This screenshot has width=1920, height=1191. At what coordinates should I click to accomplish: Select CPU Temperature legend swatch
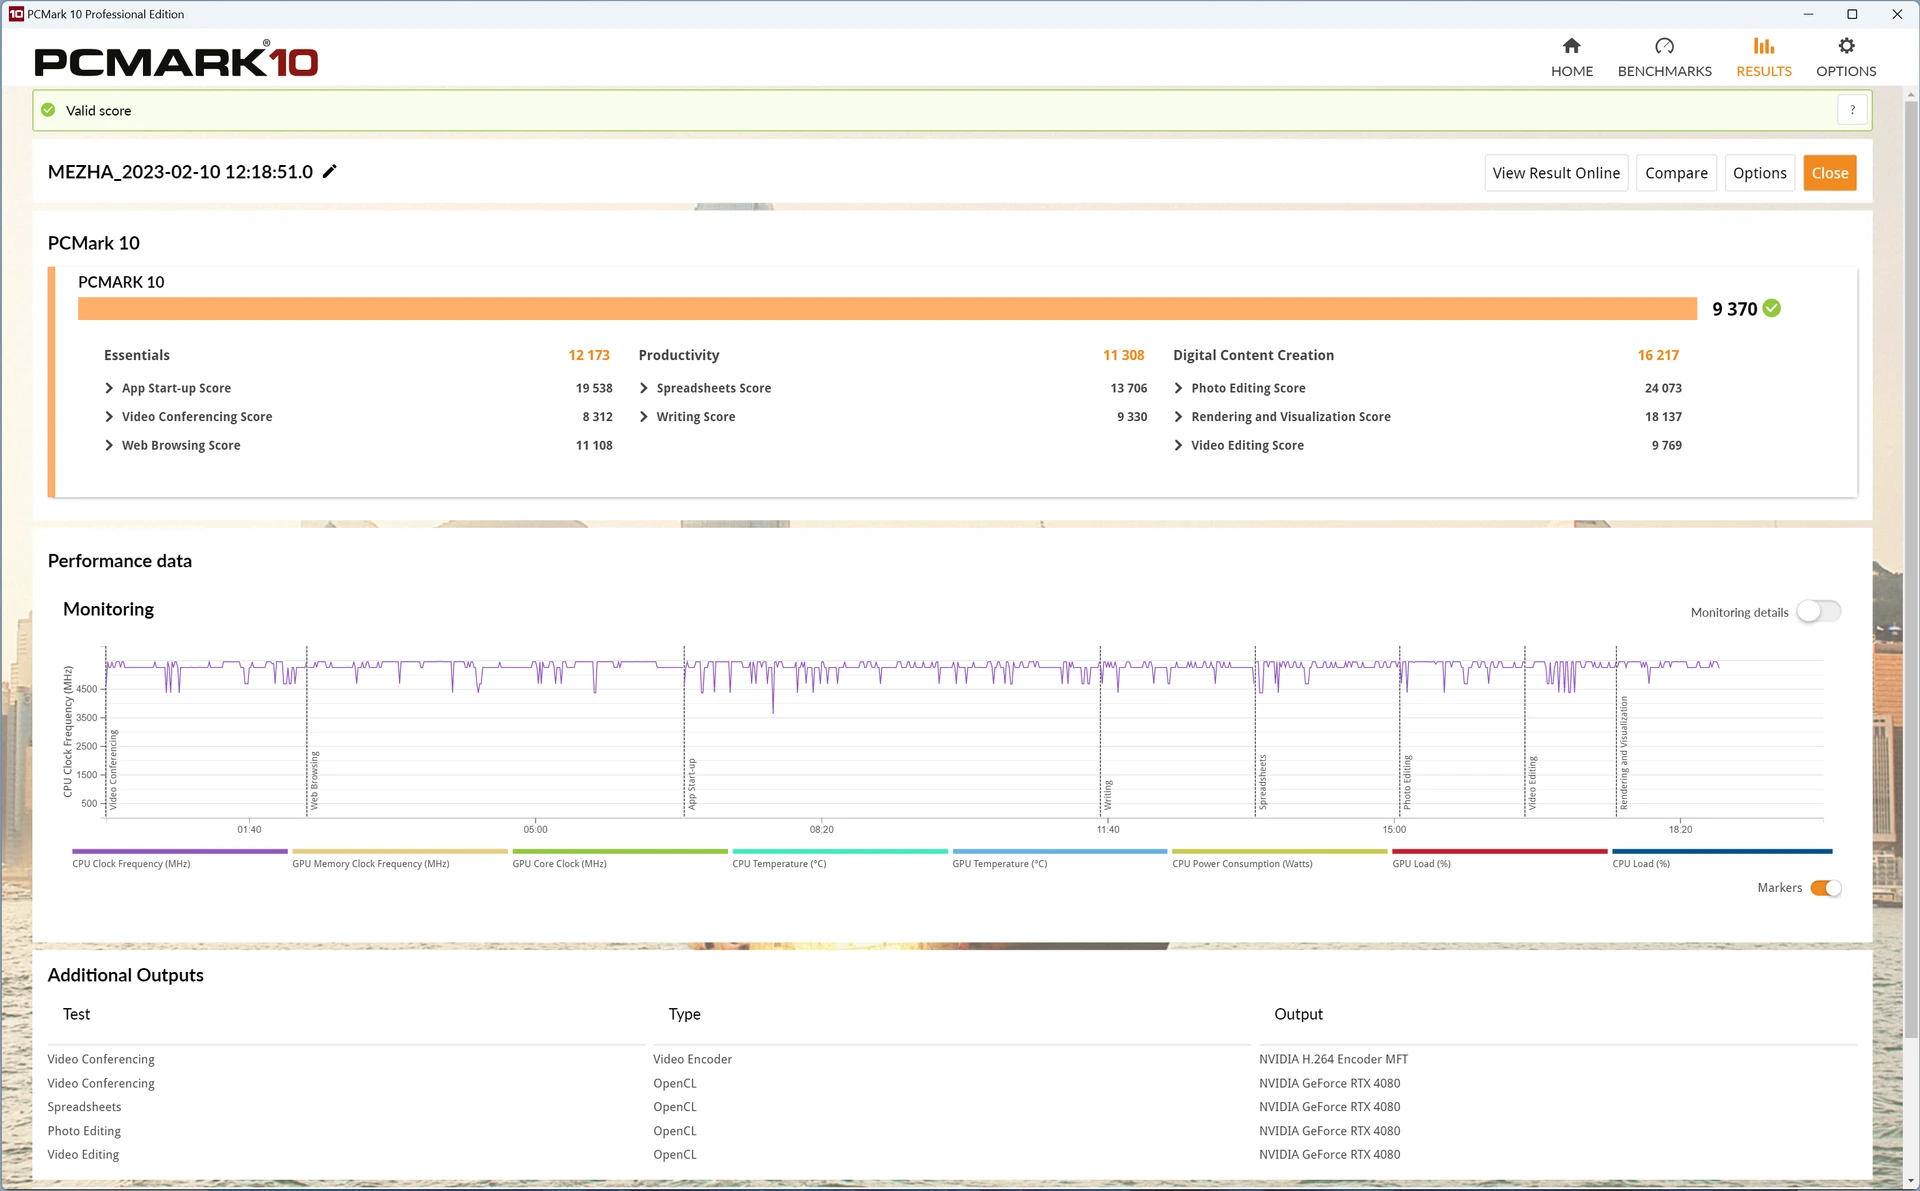[840, 852]
